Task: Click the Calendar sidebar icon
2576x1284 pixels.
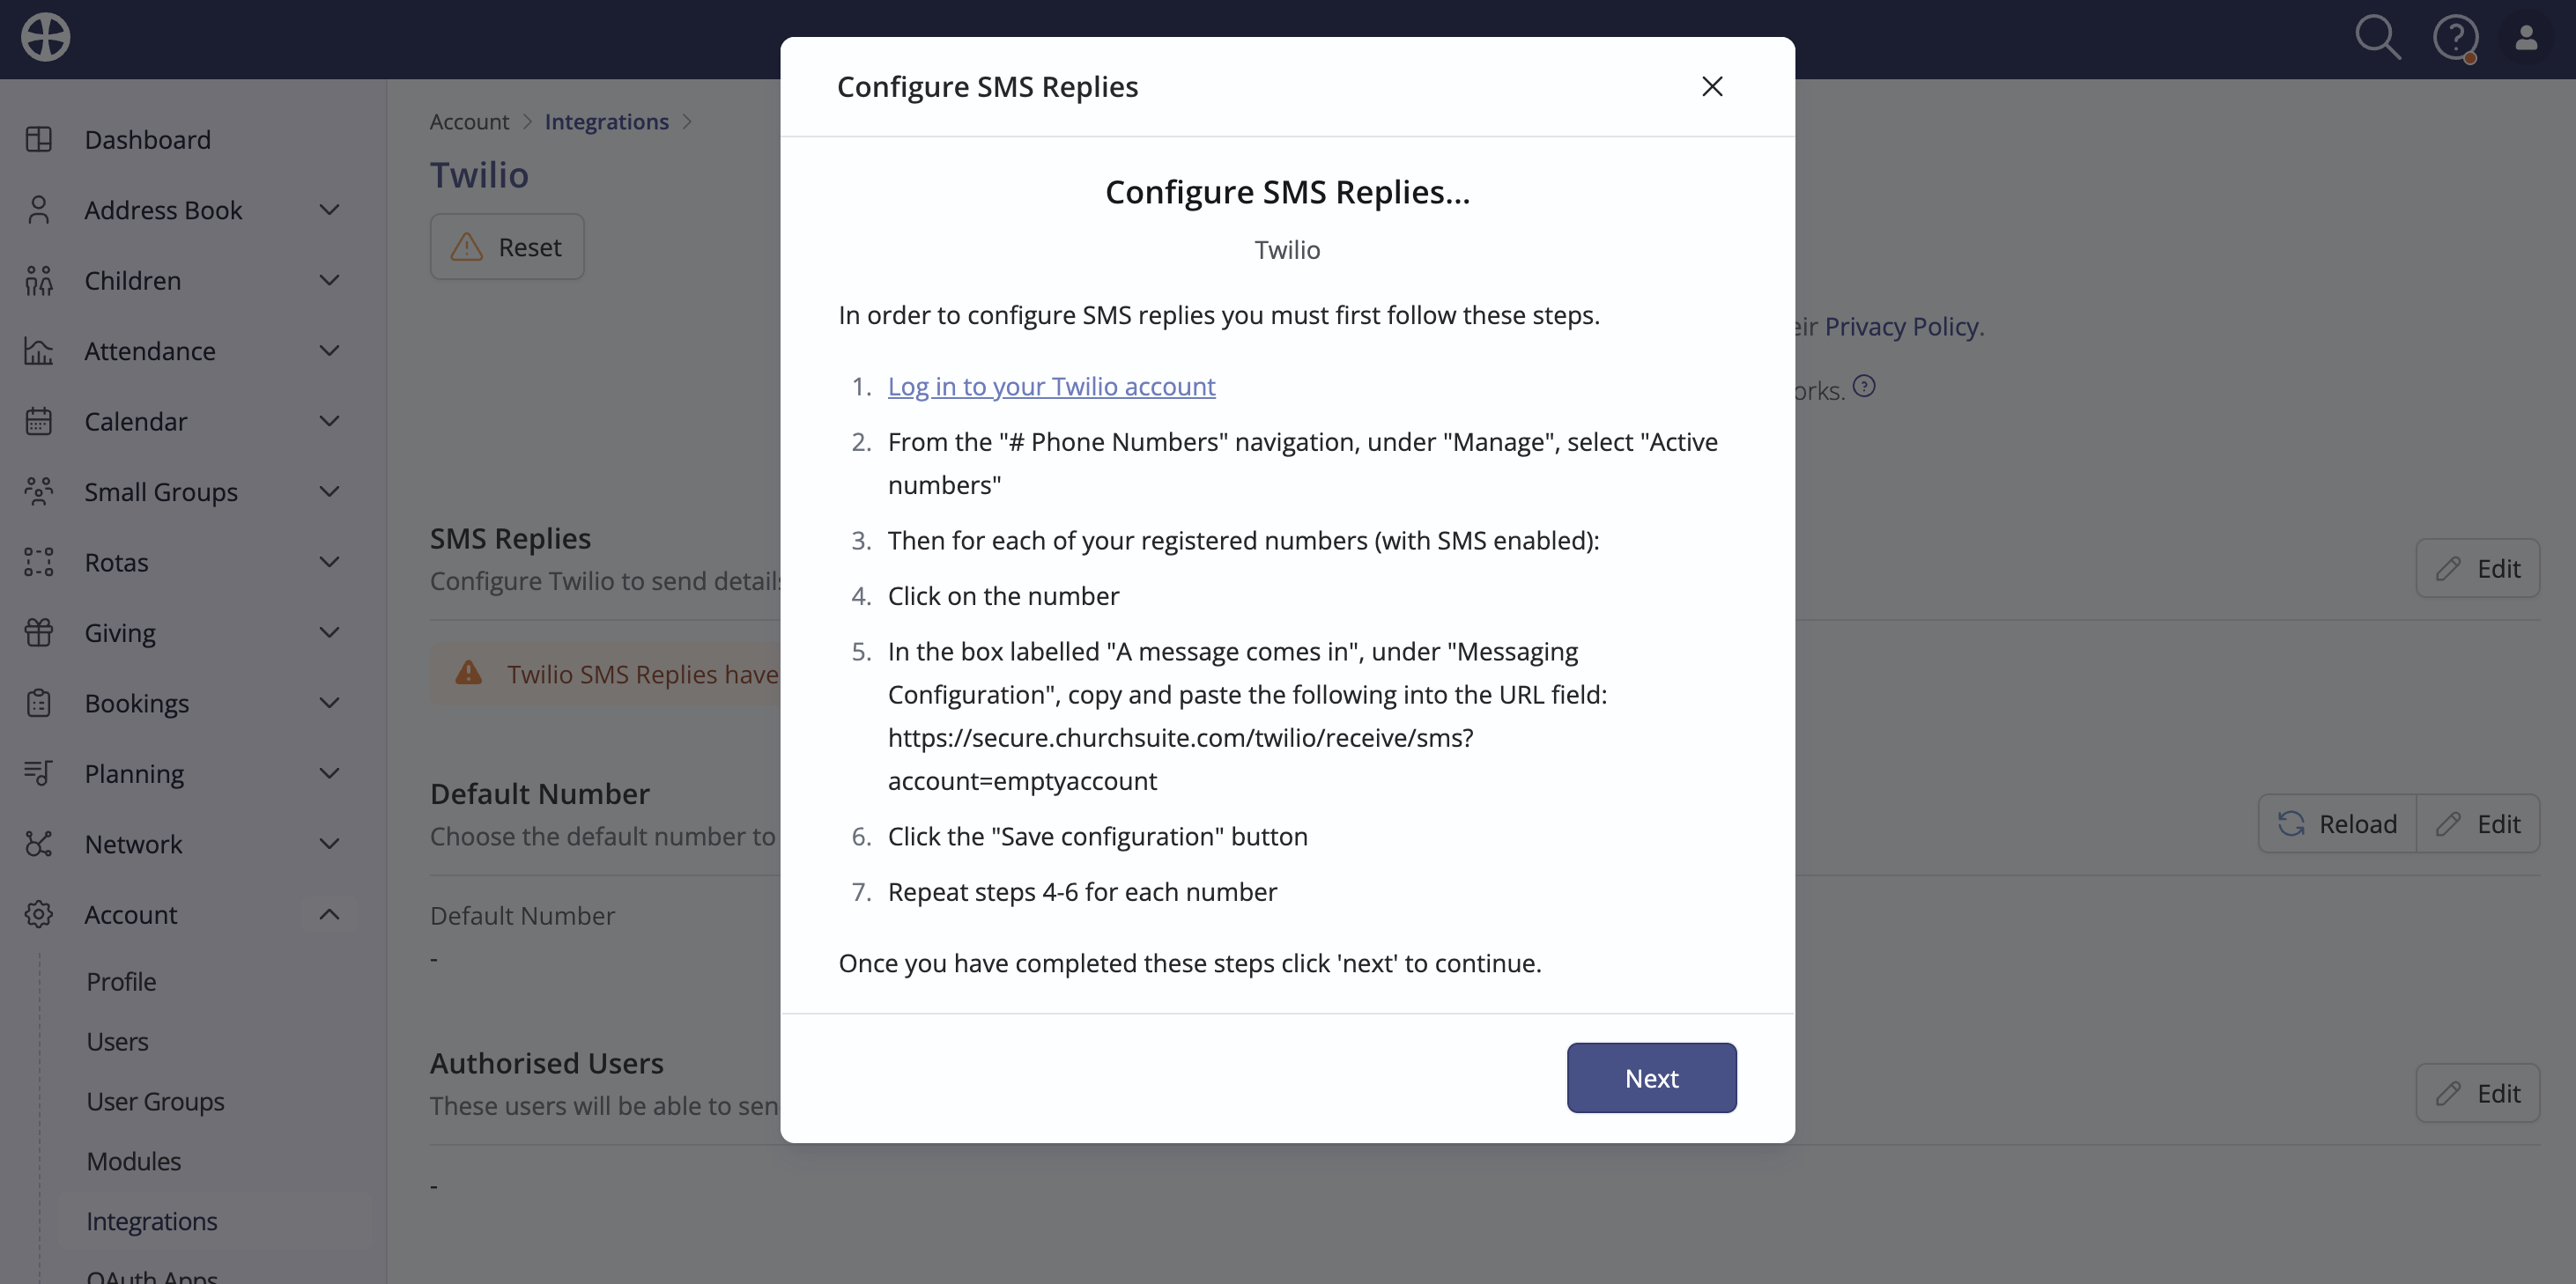Action: tap(39, 421)
